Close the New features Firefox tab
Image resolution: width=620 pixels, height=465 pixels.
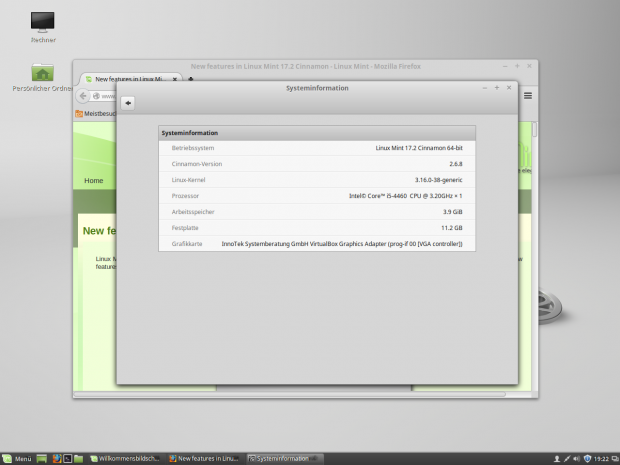(175, 79)
